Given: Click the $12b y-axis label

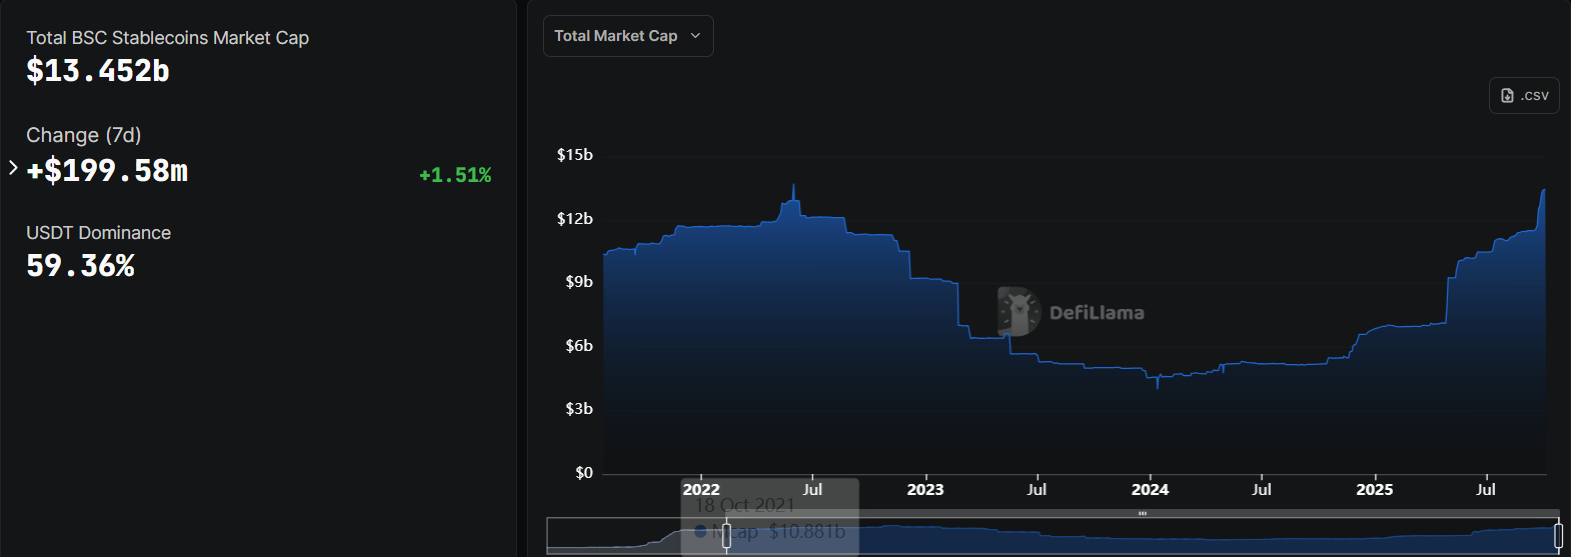Looking at the screenshot, I should point(575,219).
